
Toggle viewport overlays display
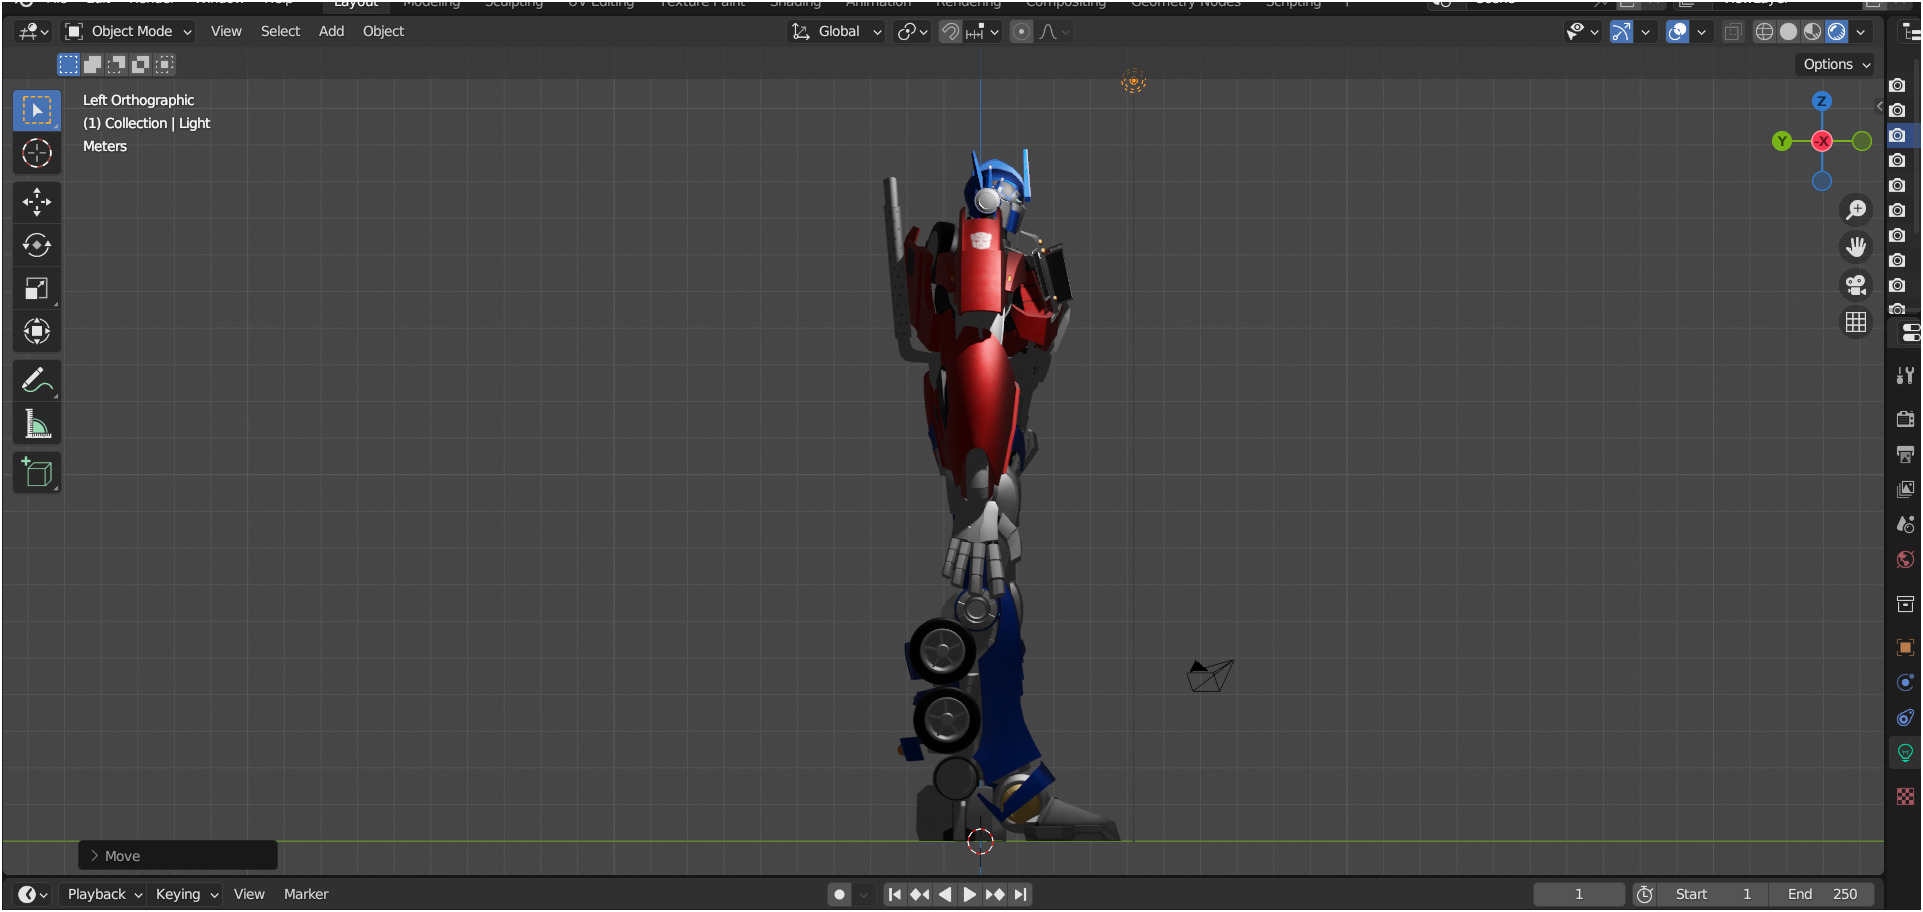1677,32
